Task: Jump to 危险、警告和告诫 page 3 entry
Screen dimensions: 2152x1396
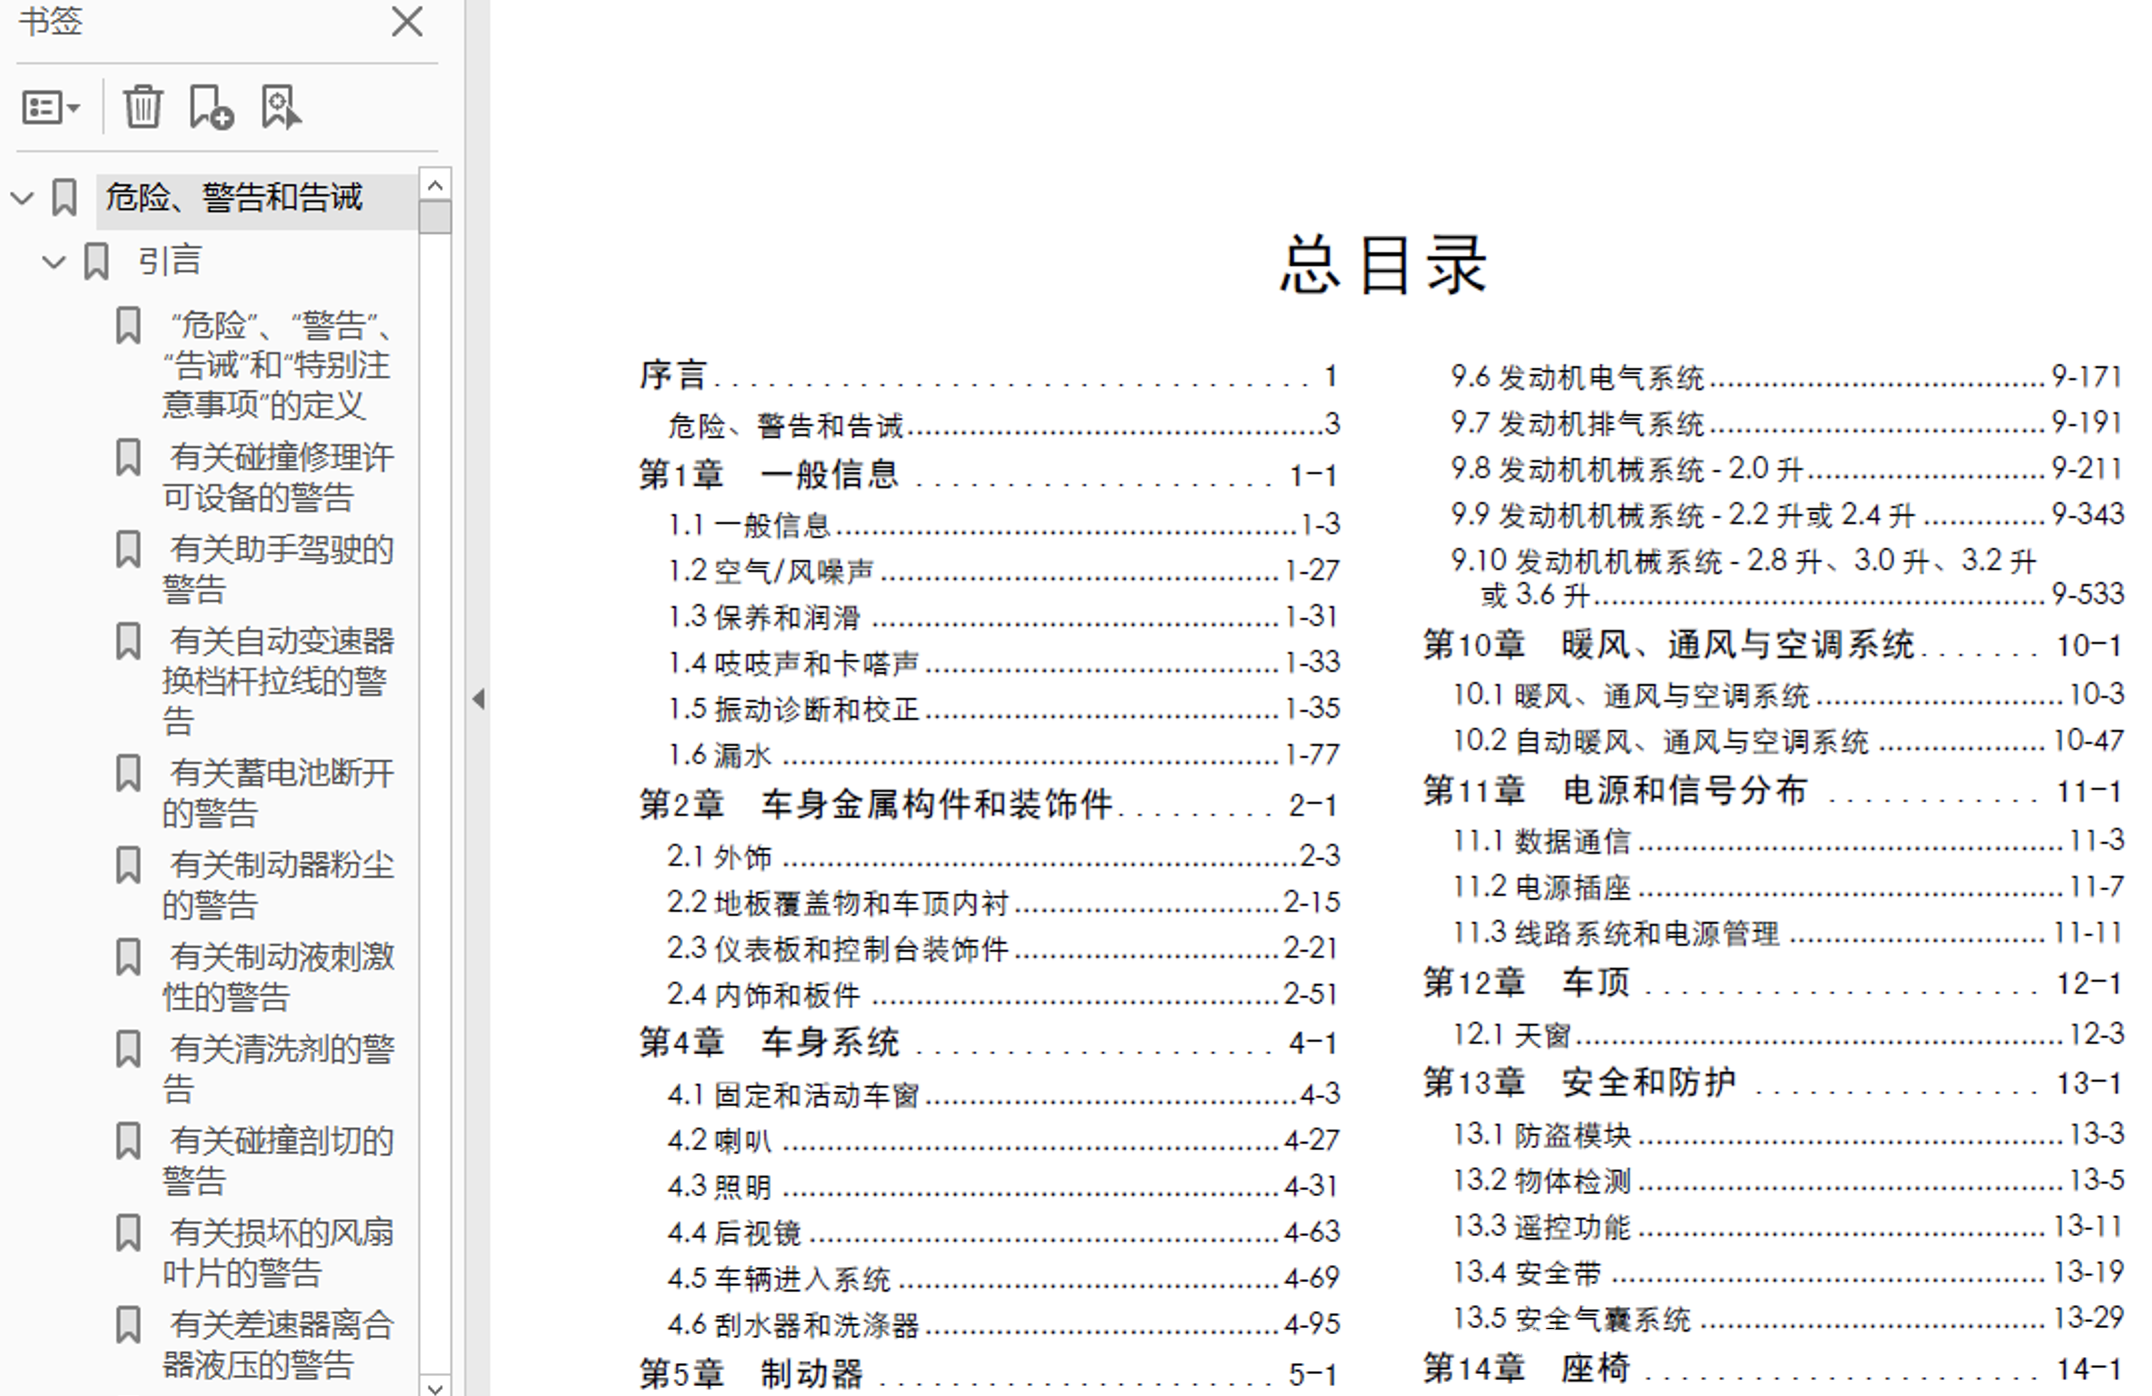Action: coord(1004,426)
